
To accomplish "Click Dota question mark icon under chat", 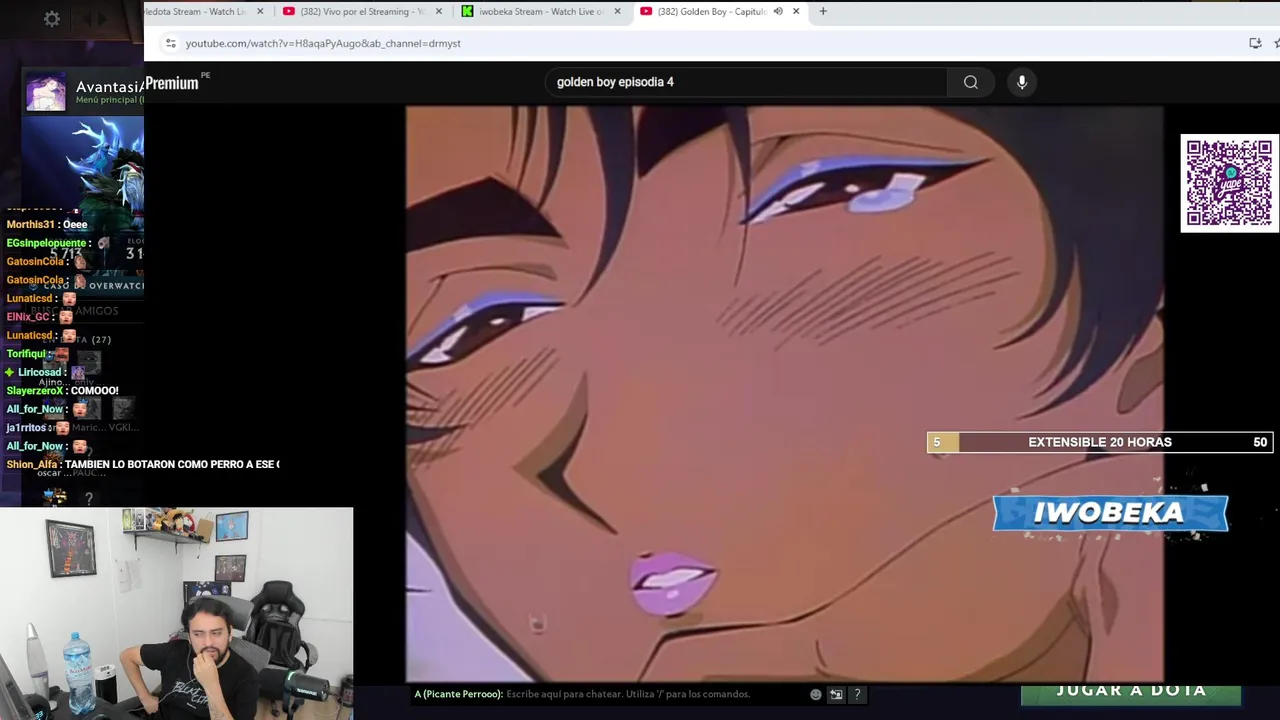I will point(89,498).
